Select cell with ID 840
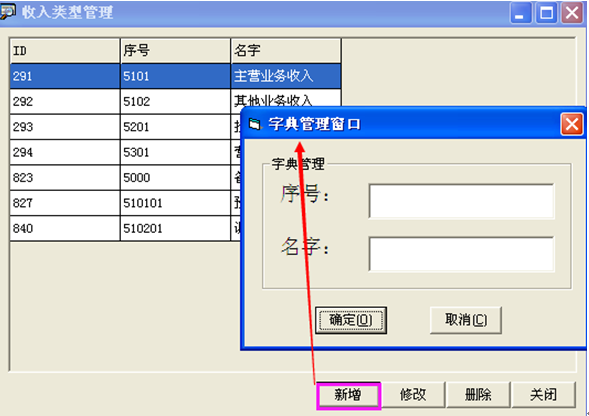This screenshot has height=416, width=589. point(65,228)
